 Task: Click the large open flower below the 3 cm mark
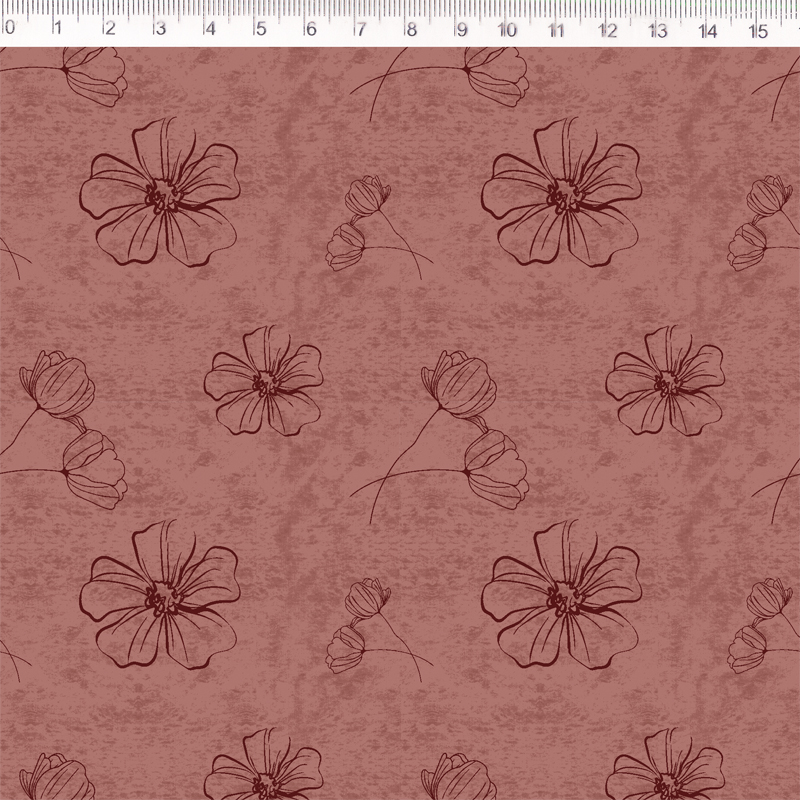pyautogui.click(x=160, y=195)
